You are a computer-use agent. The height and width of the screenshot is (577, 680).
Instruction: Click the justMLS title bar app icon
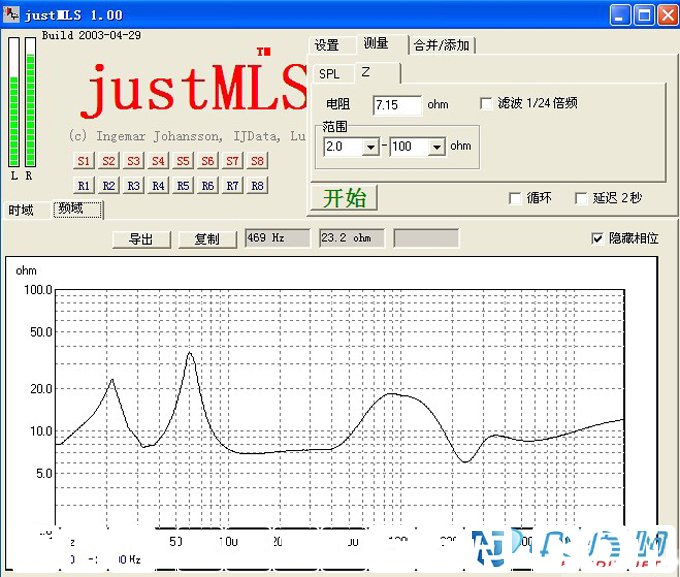coord(11,15)
